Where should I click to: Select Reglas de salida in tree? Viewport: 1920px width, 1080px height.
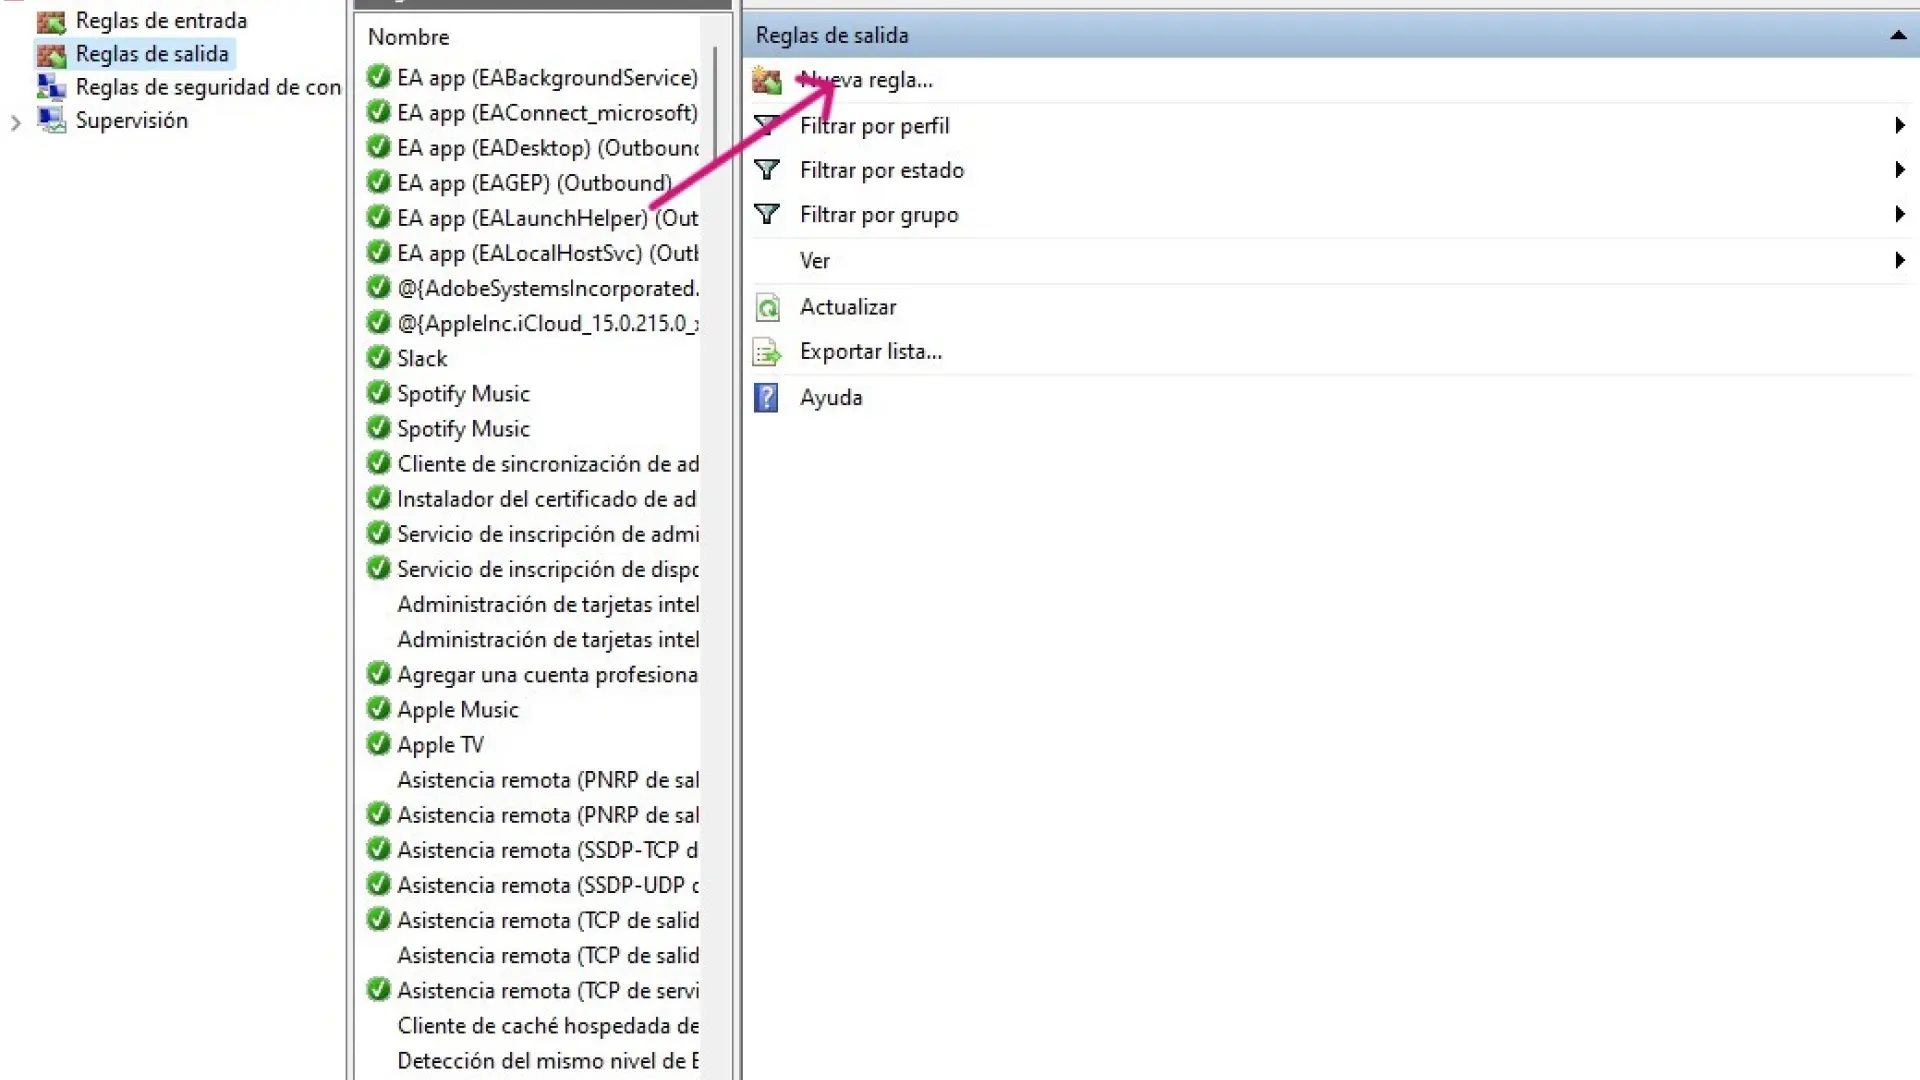[152, 54]
